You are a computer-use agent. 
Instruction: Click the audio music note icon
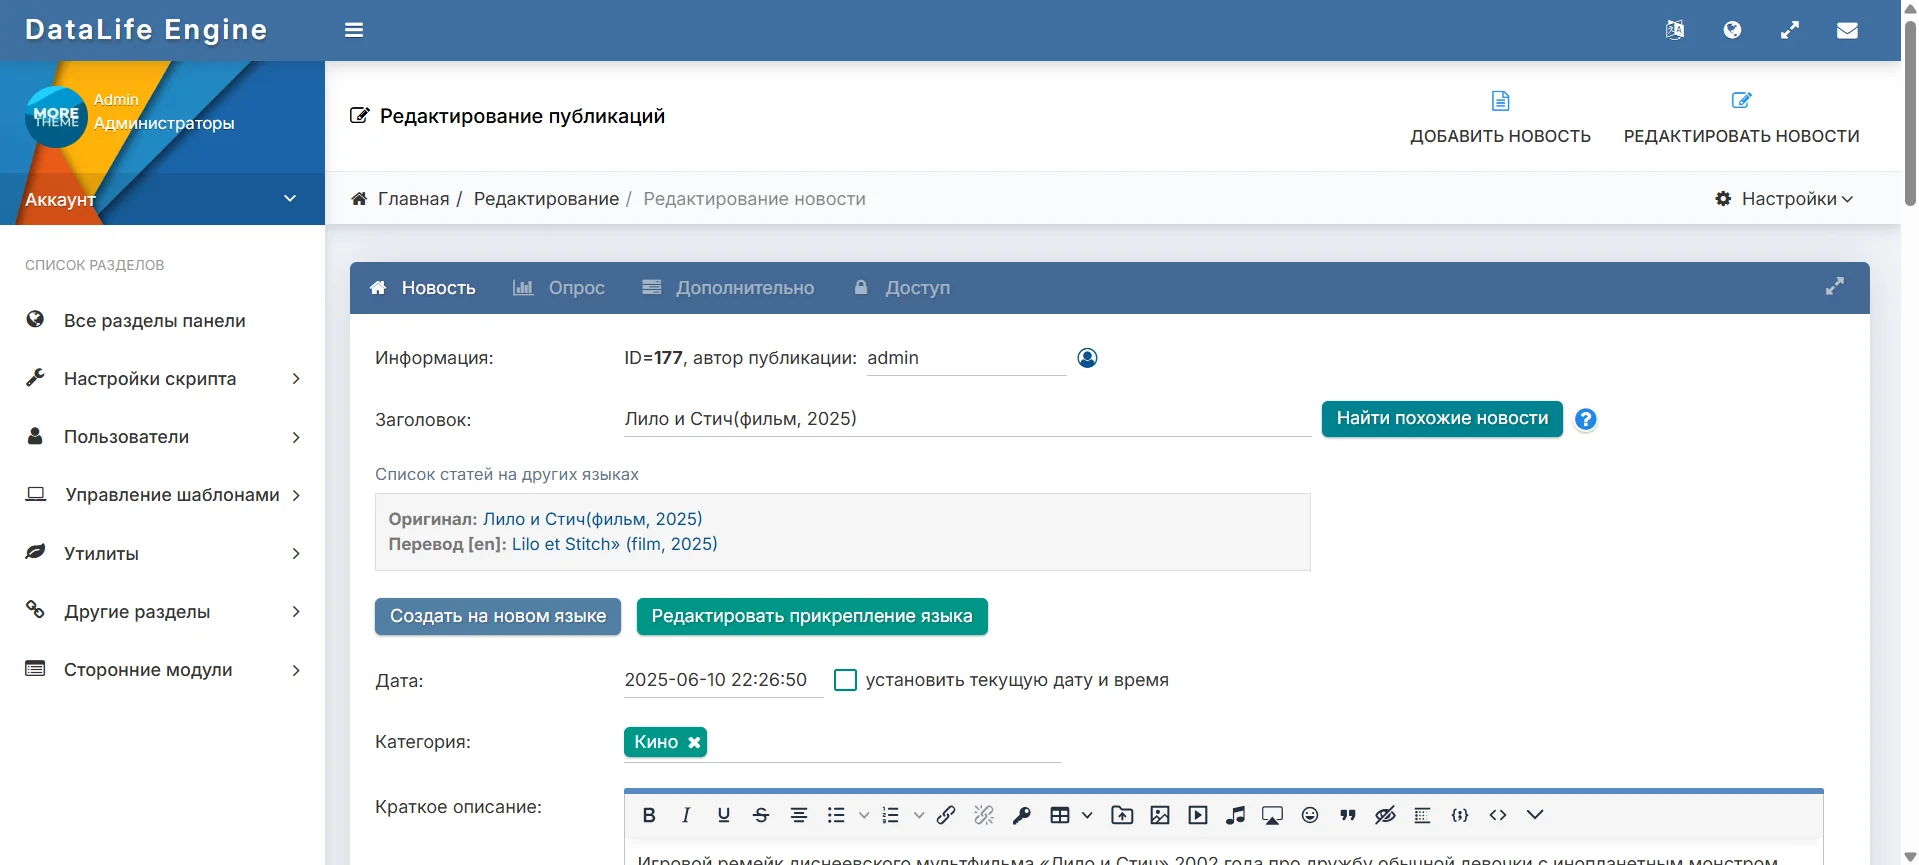pos(1236,815)
